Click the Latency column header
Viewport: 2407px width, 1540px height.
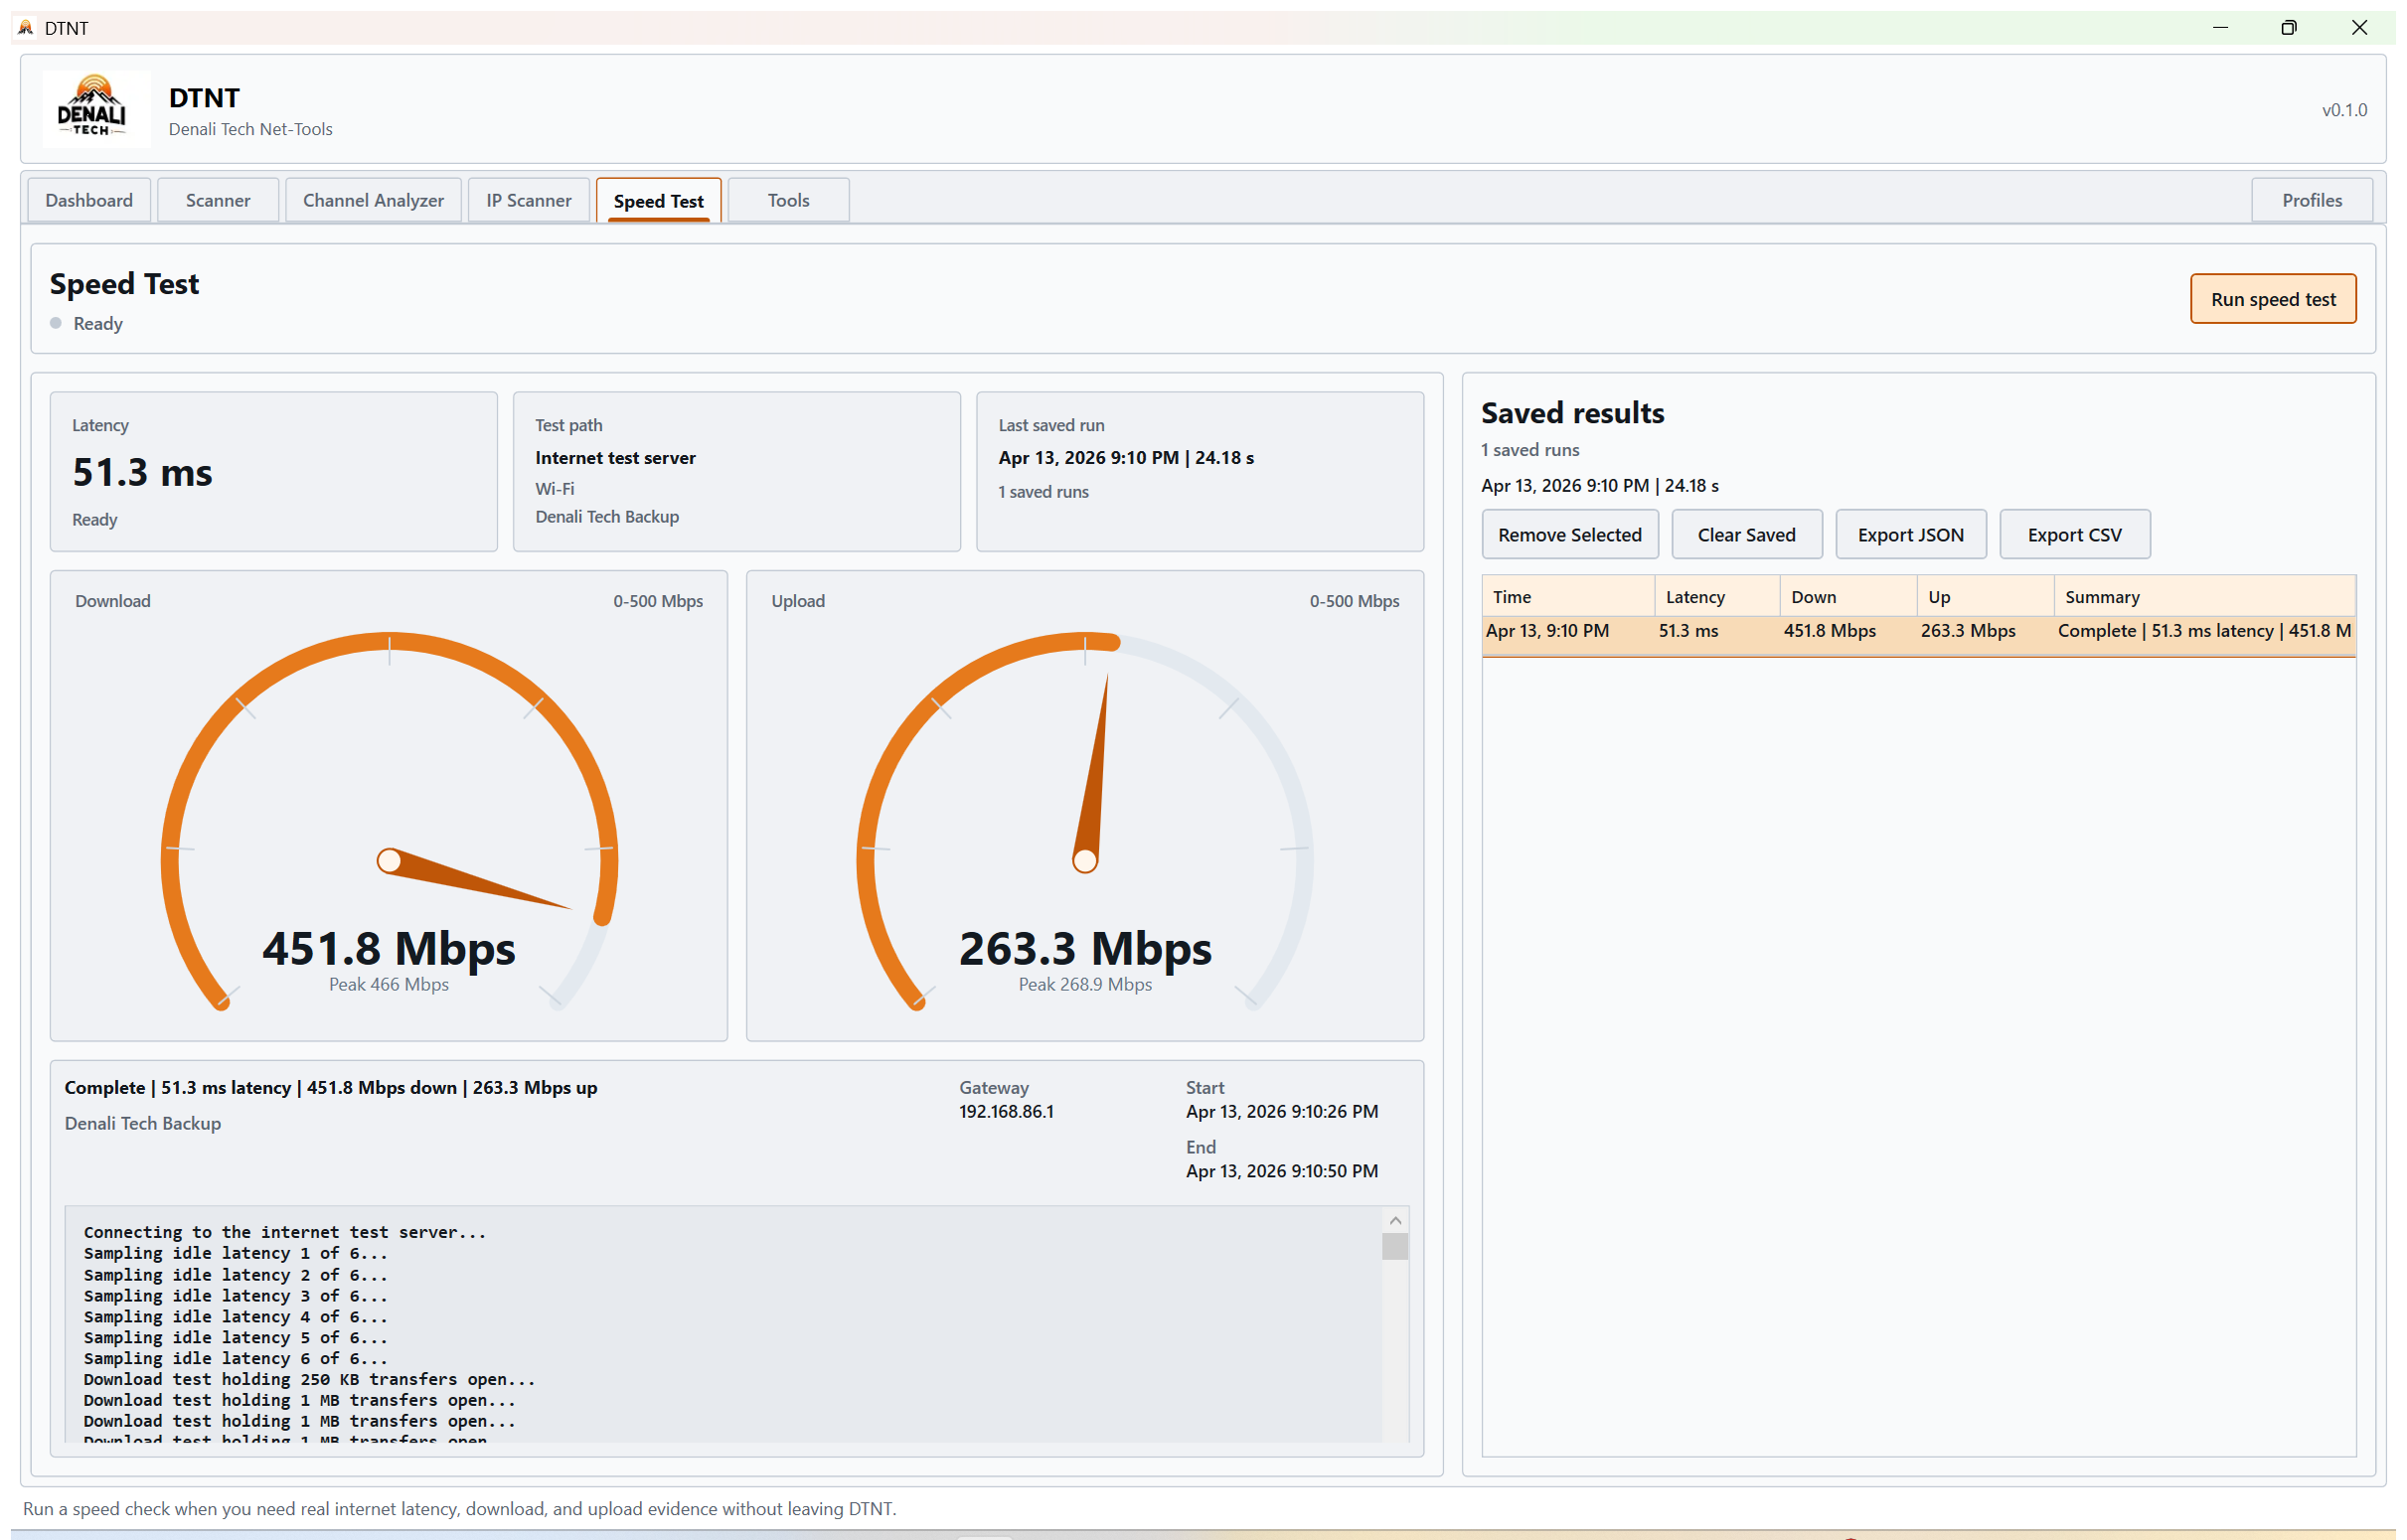tap(1695, 596)
